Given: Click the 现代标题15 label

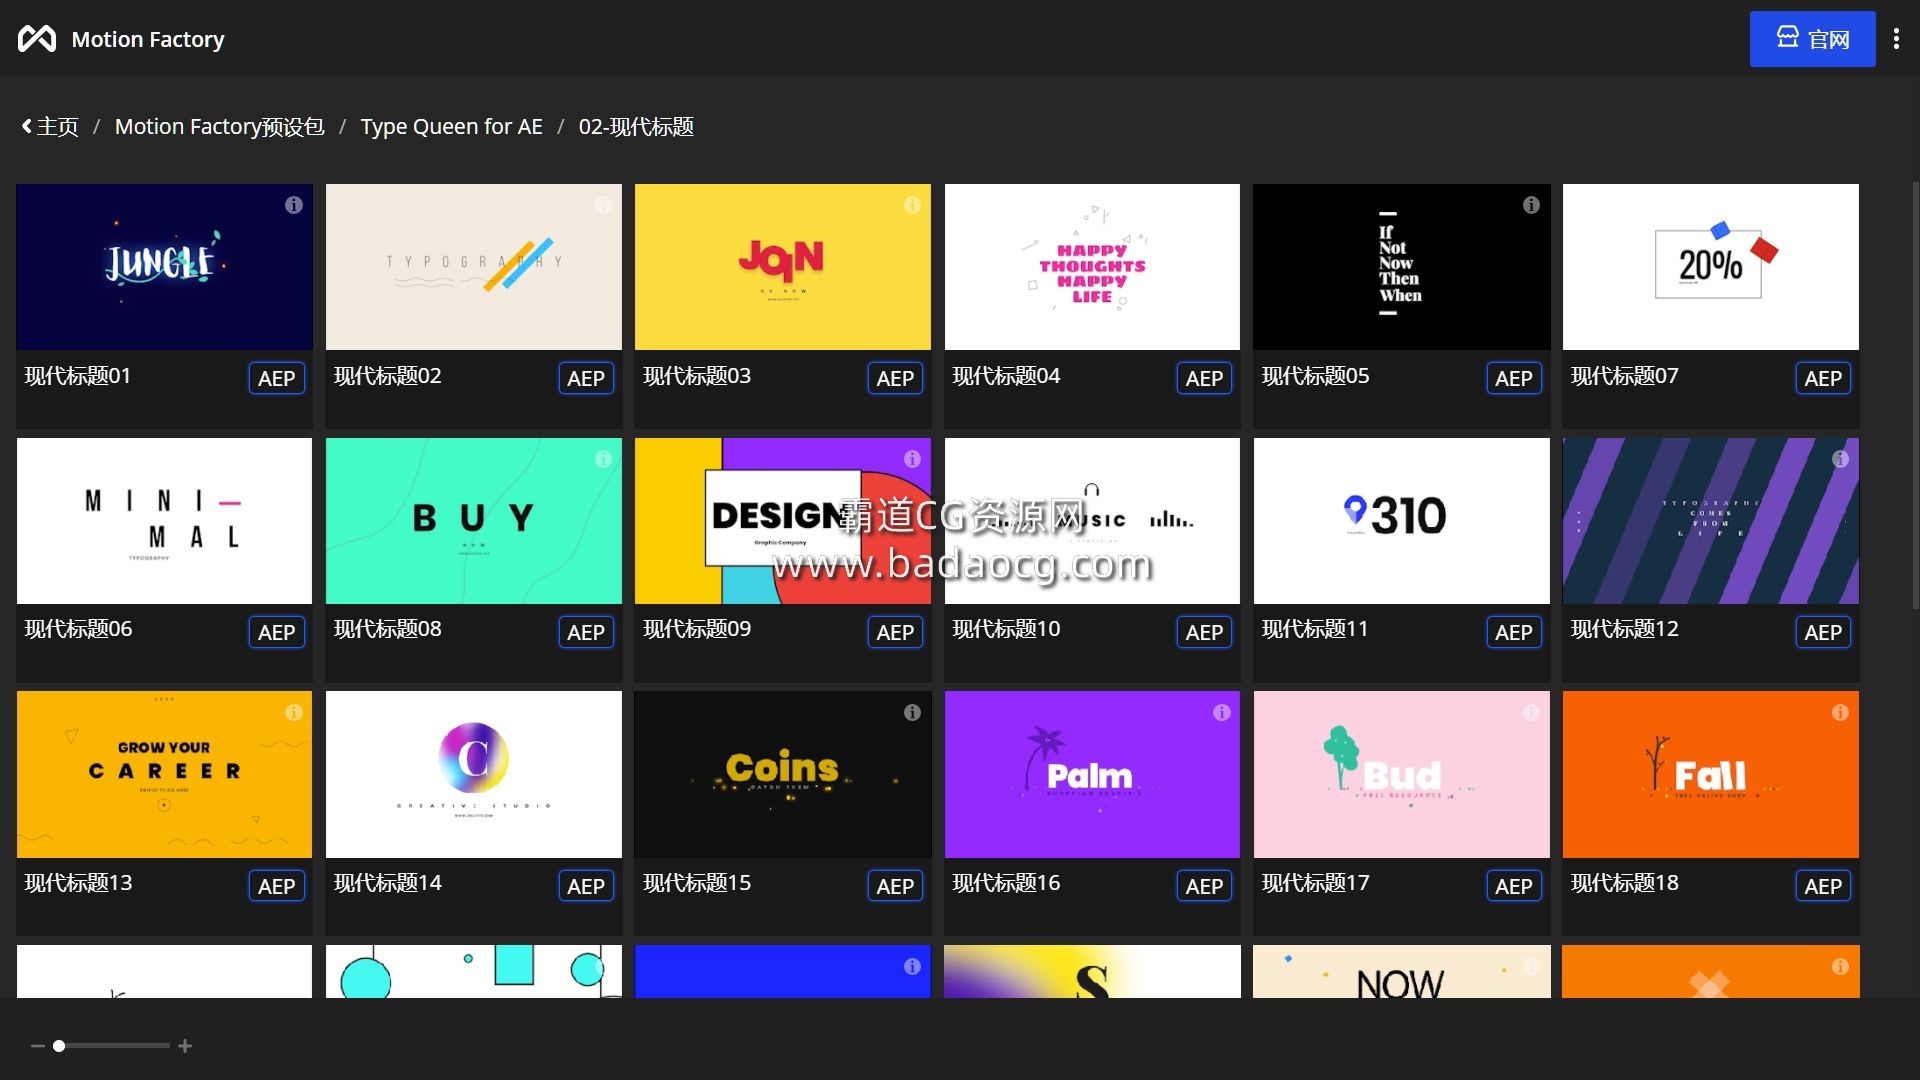Looking at the screenshot, I should pyautogui.click(x=697, y=883).
